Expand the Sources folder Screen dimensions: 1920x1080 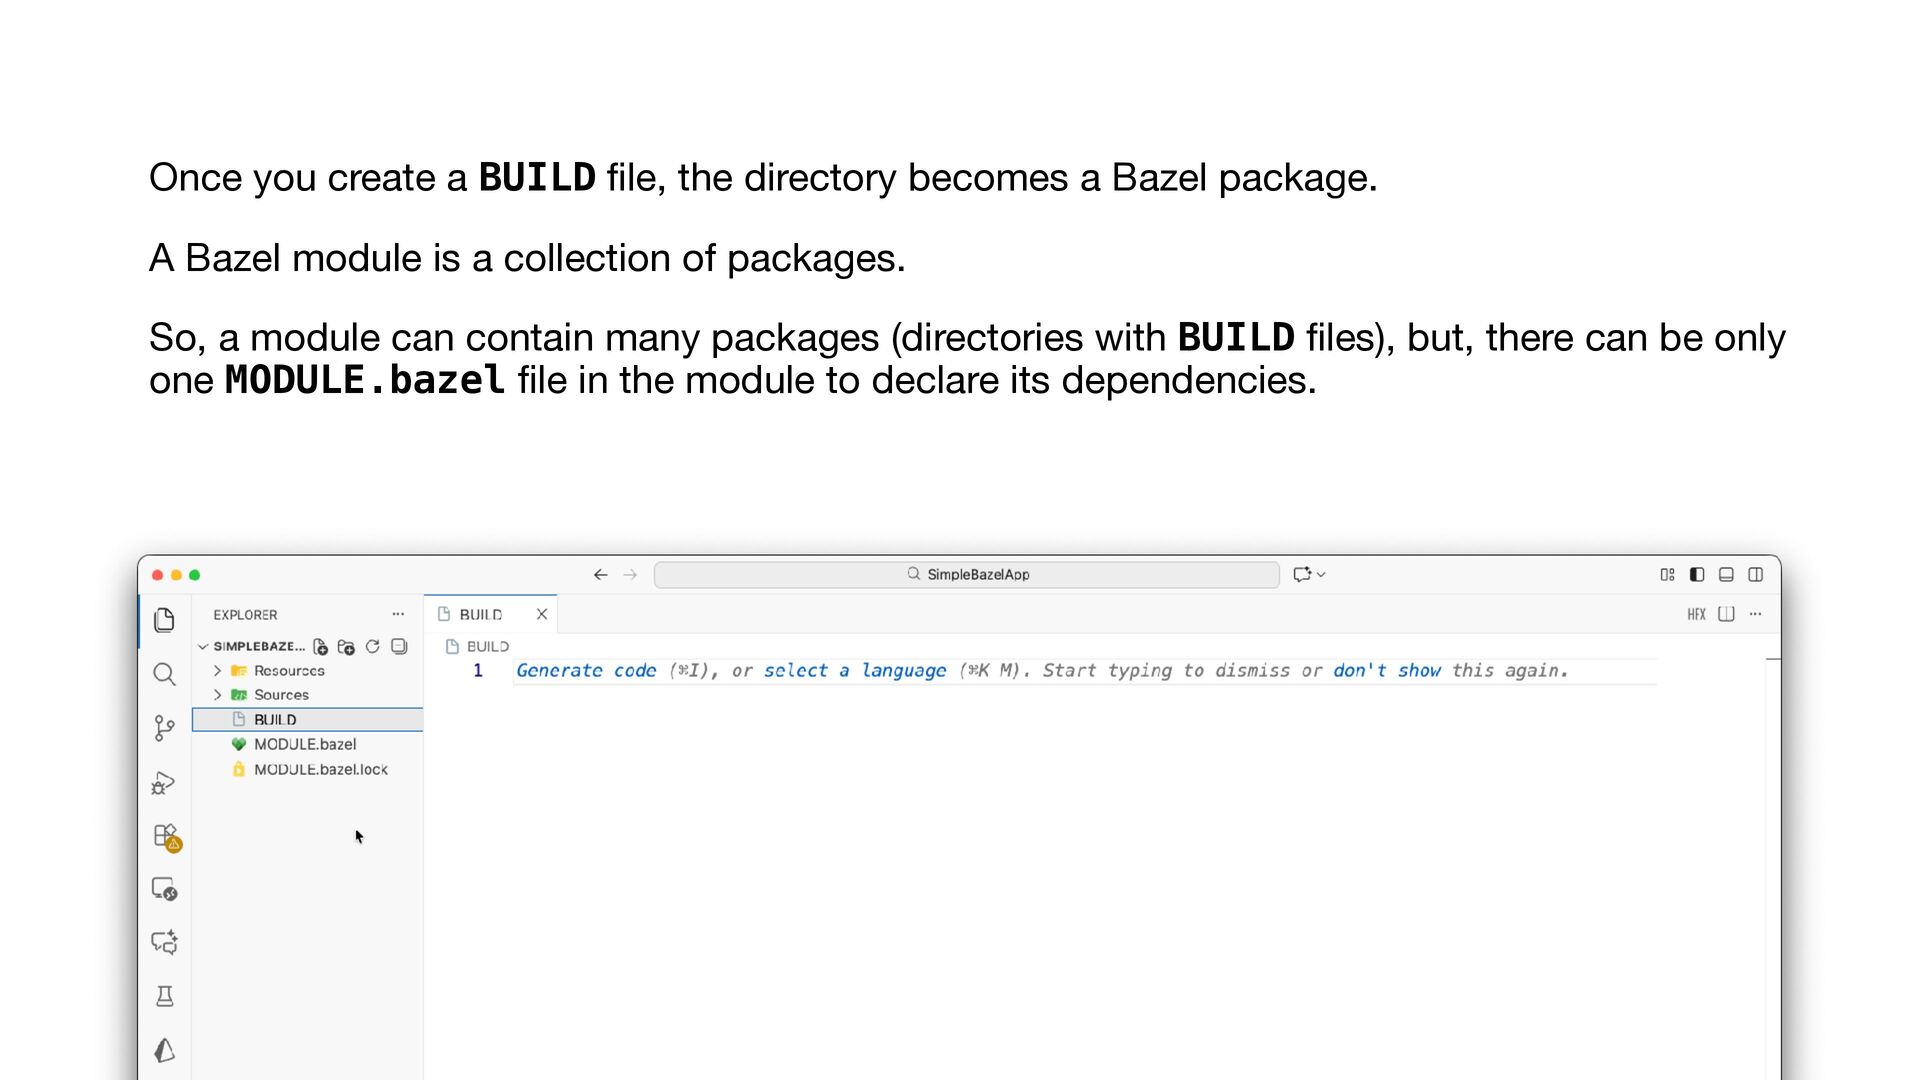pyautogui.click(x=217, y=695)
